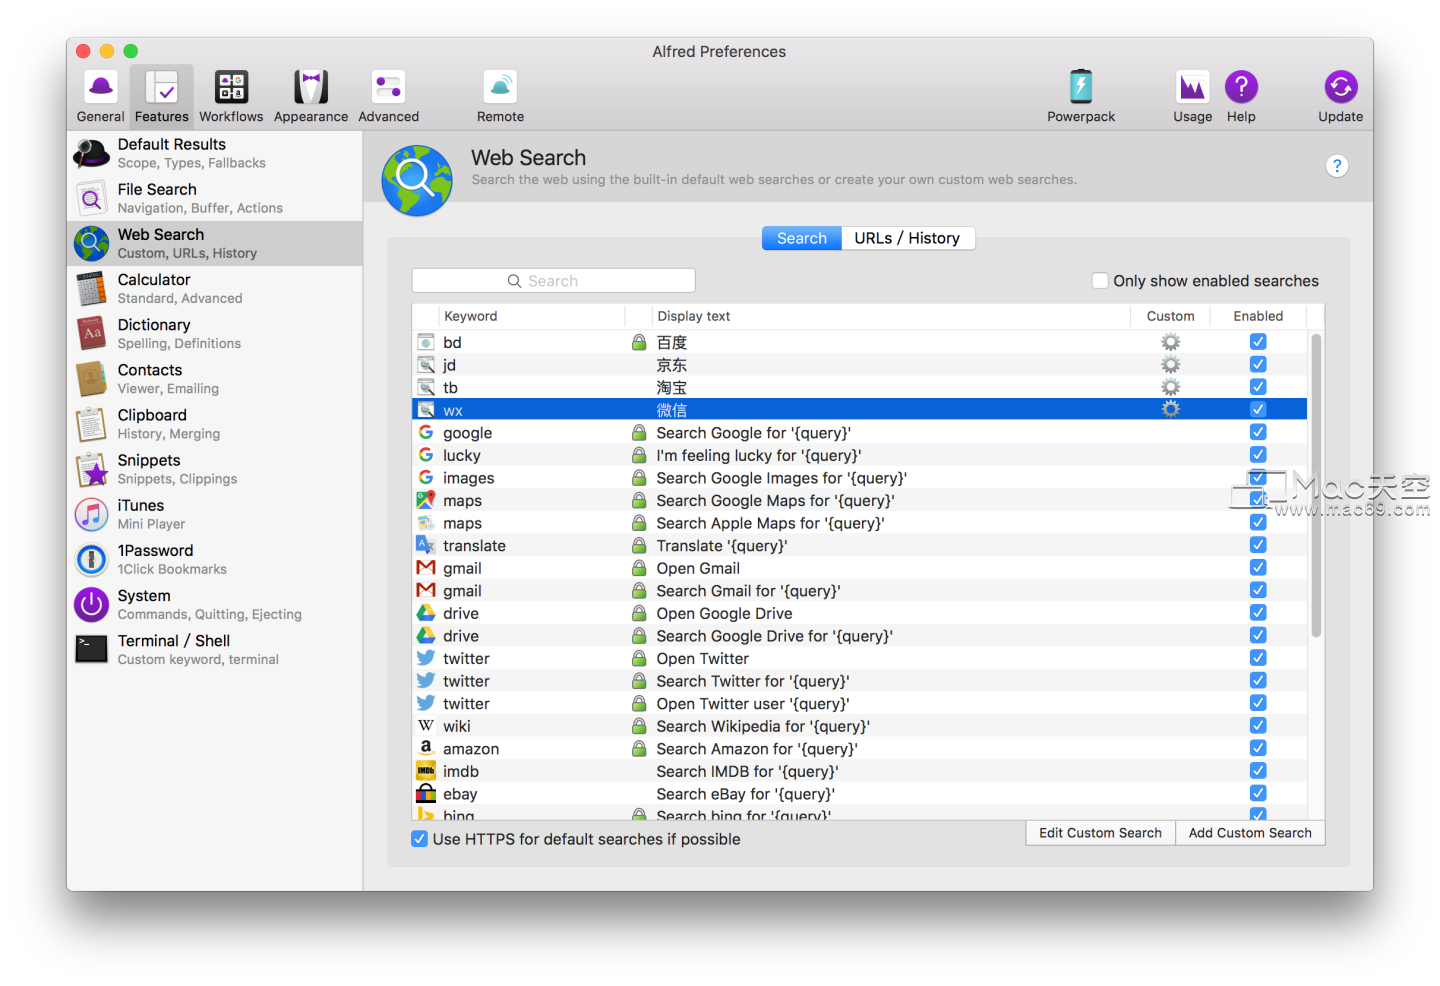Click Add Custom Search button
This screenshot has height=986, width=1440.
[1250, 833]
